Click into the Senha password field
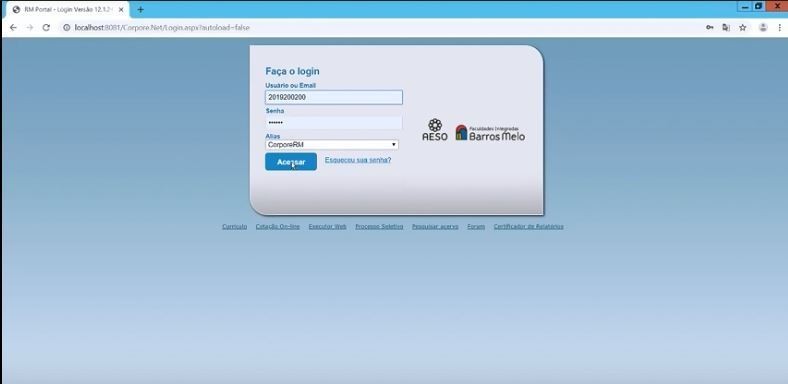 [x=334, y=123]
